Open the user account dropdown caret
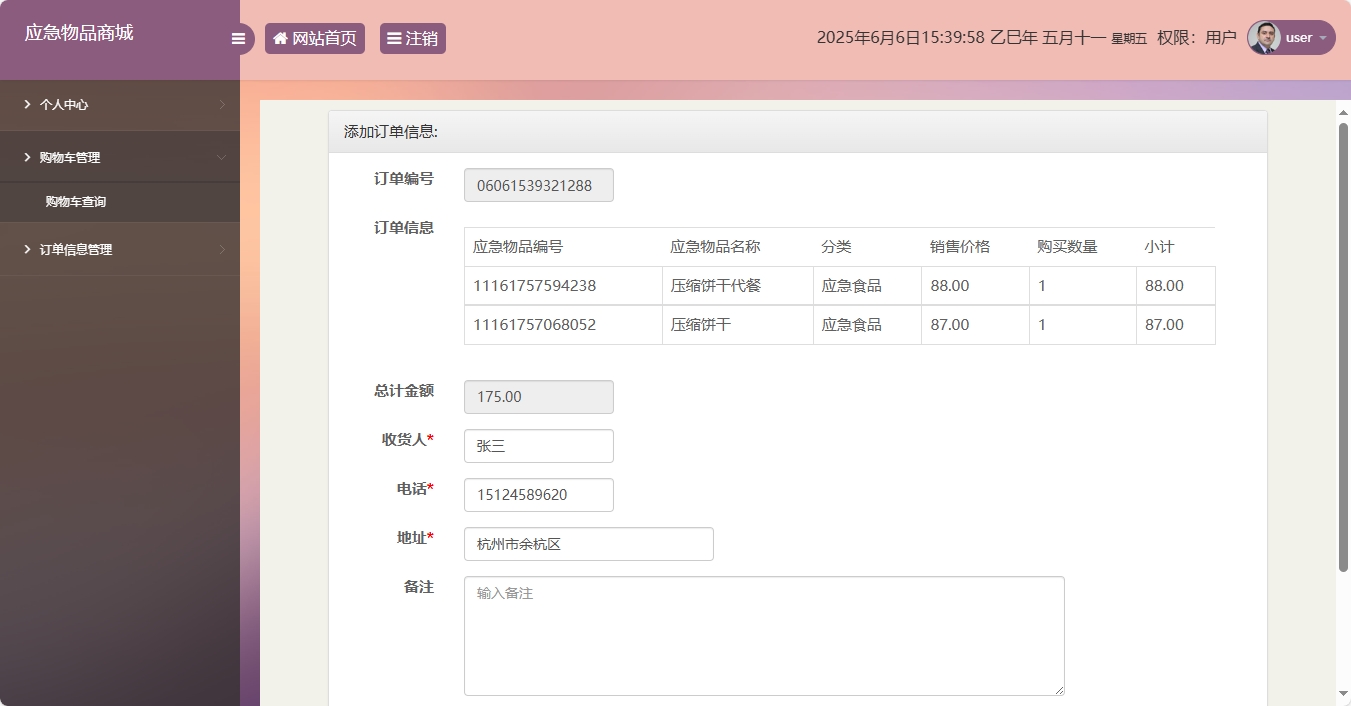The height and width of the screenshot is (706, 1351). coord(1321,38)
